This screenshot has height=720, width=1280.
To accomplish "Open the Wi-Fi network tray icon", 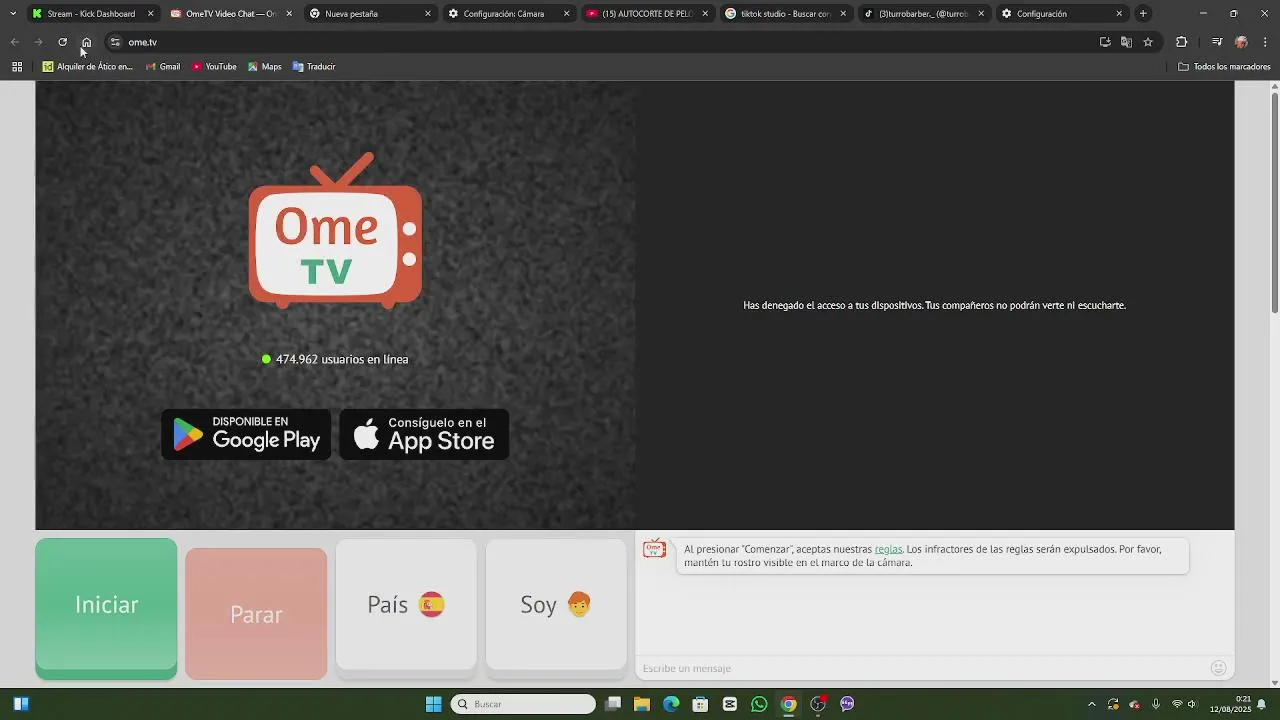I will click(x=1177, y=704).
